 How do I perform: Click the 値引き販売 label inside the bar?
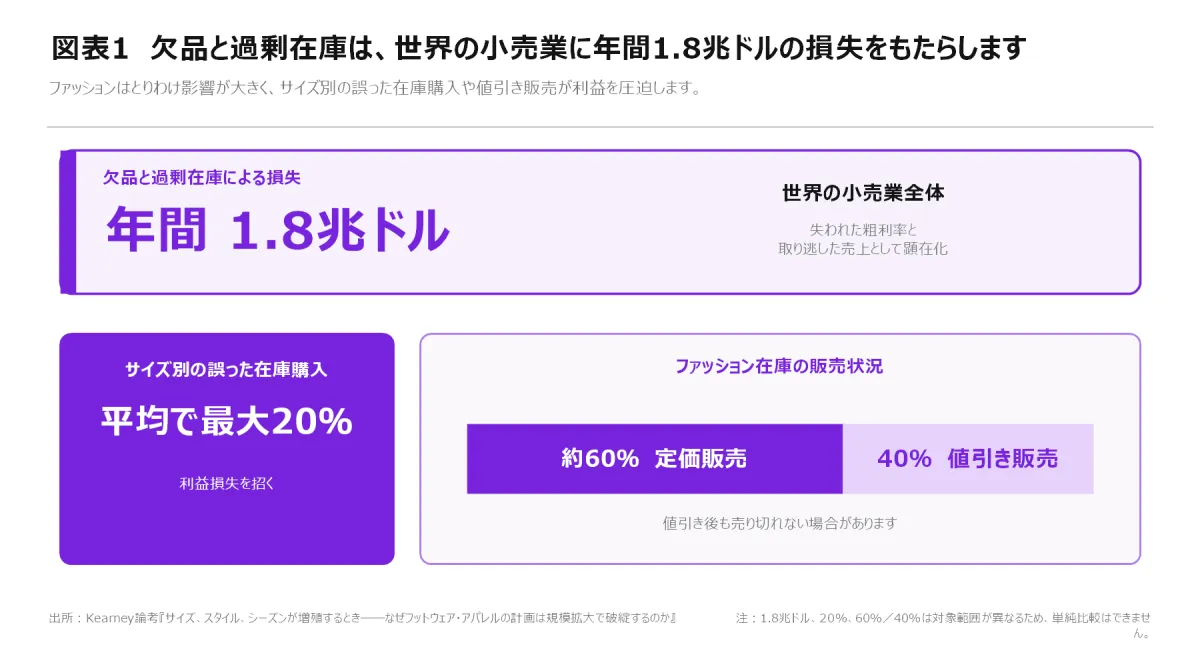point(1003,459)
